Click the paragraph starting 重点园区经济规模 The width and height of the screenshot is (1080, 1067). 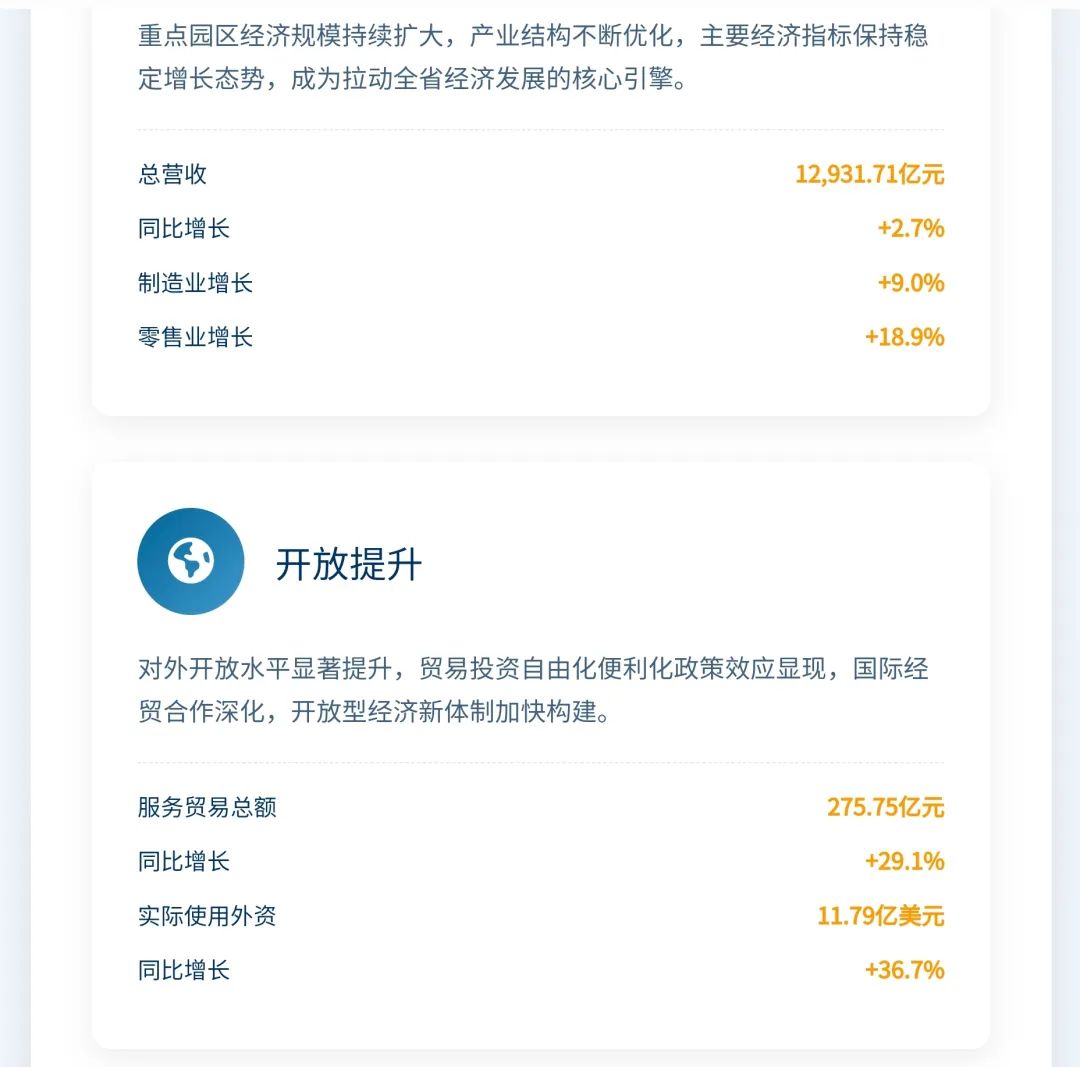(533, 57)
